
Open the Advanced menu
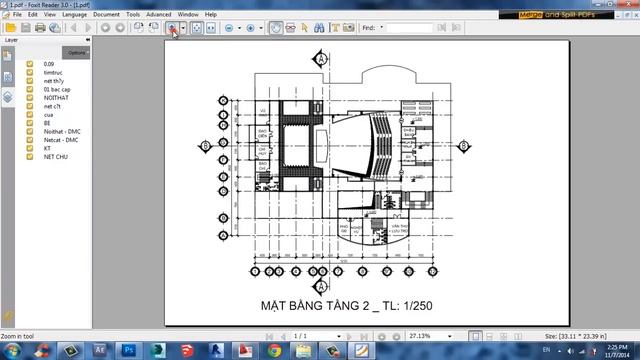tap(158, 14)
